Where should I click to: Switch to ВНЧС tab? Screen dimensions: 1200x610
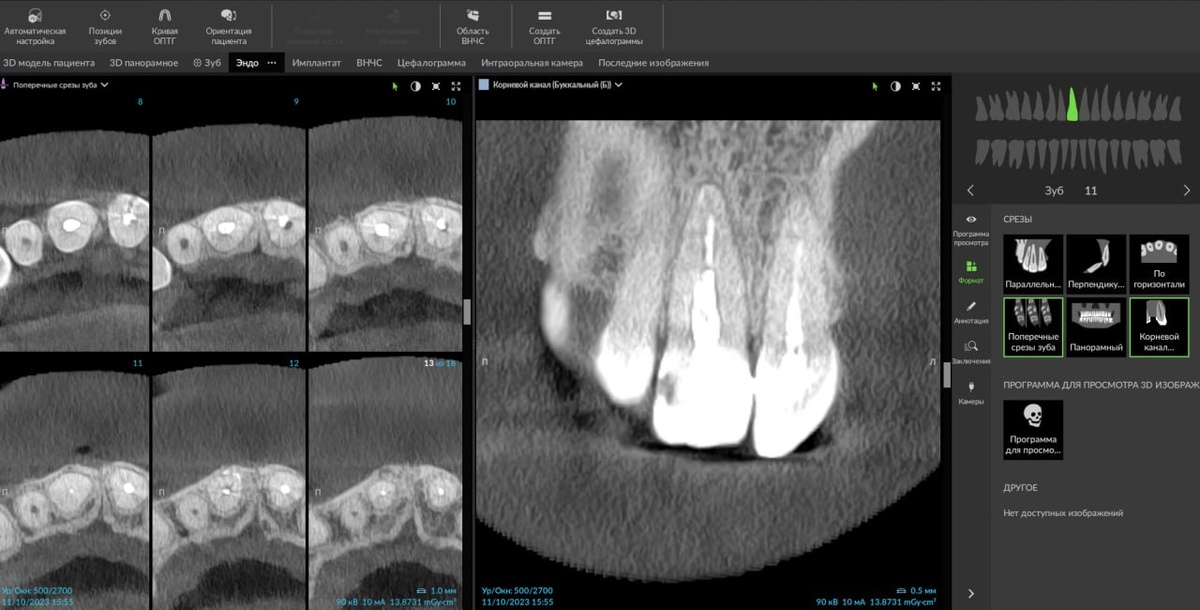(369, 62)
